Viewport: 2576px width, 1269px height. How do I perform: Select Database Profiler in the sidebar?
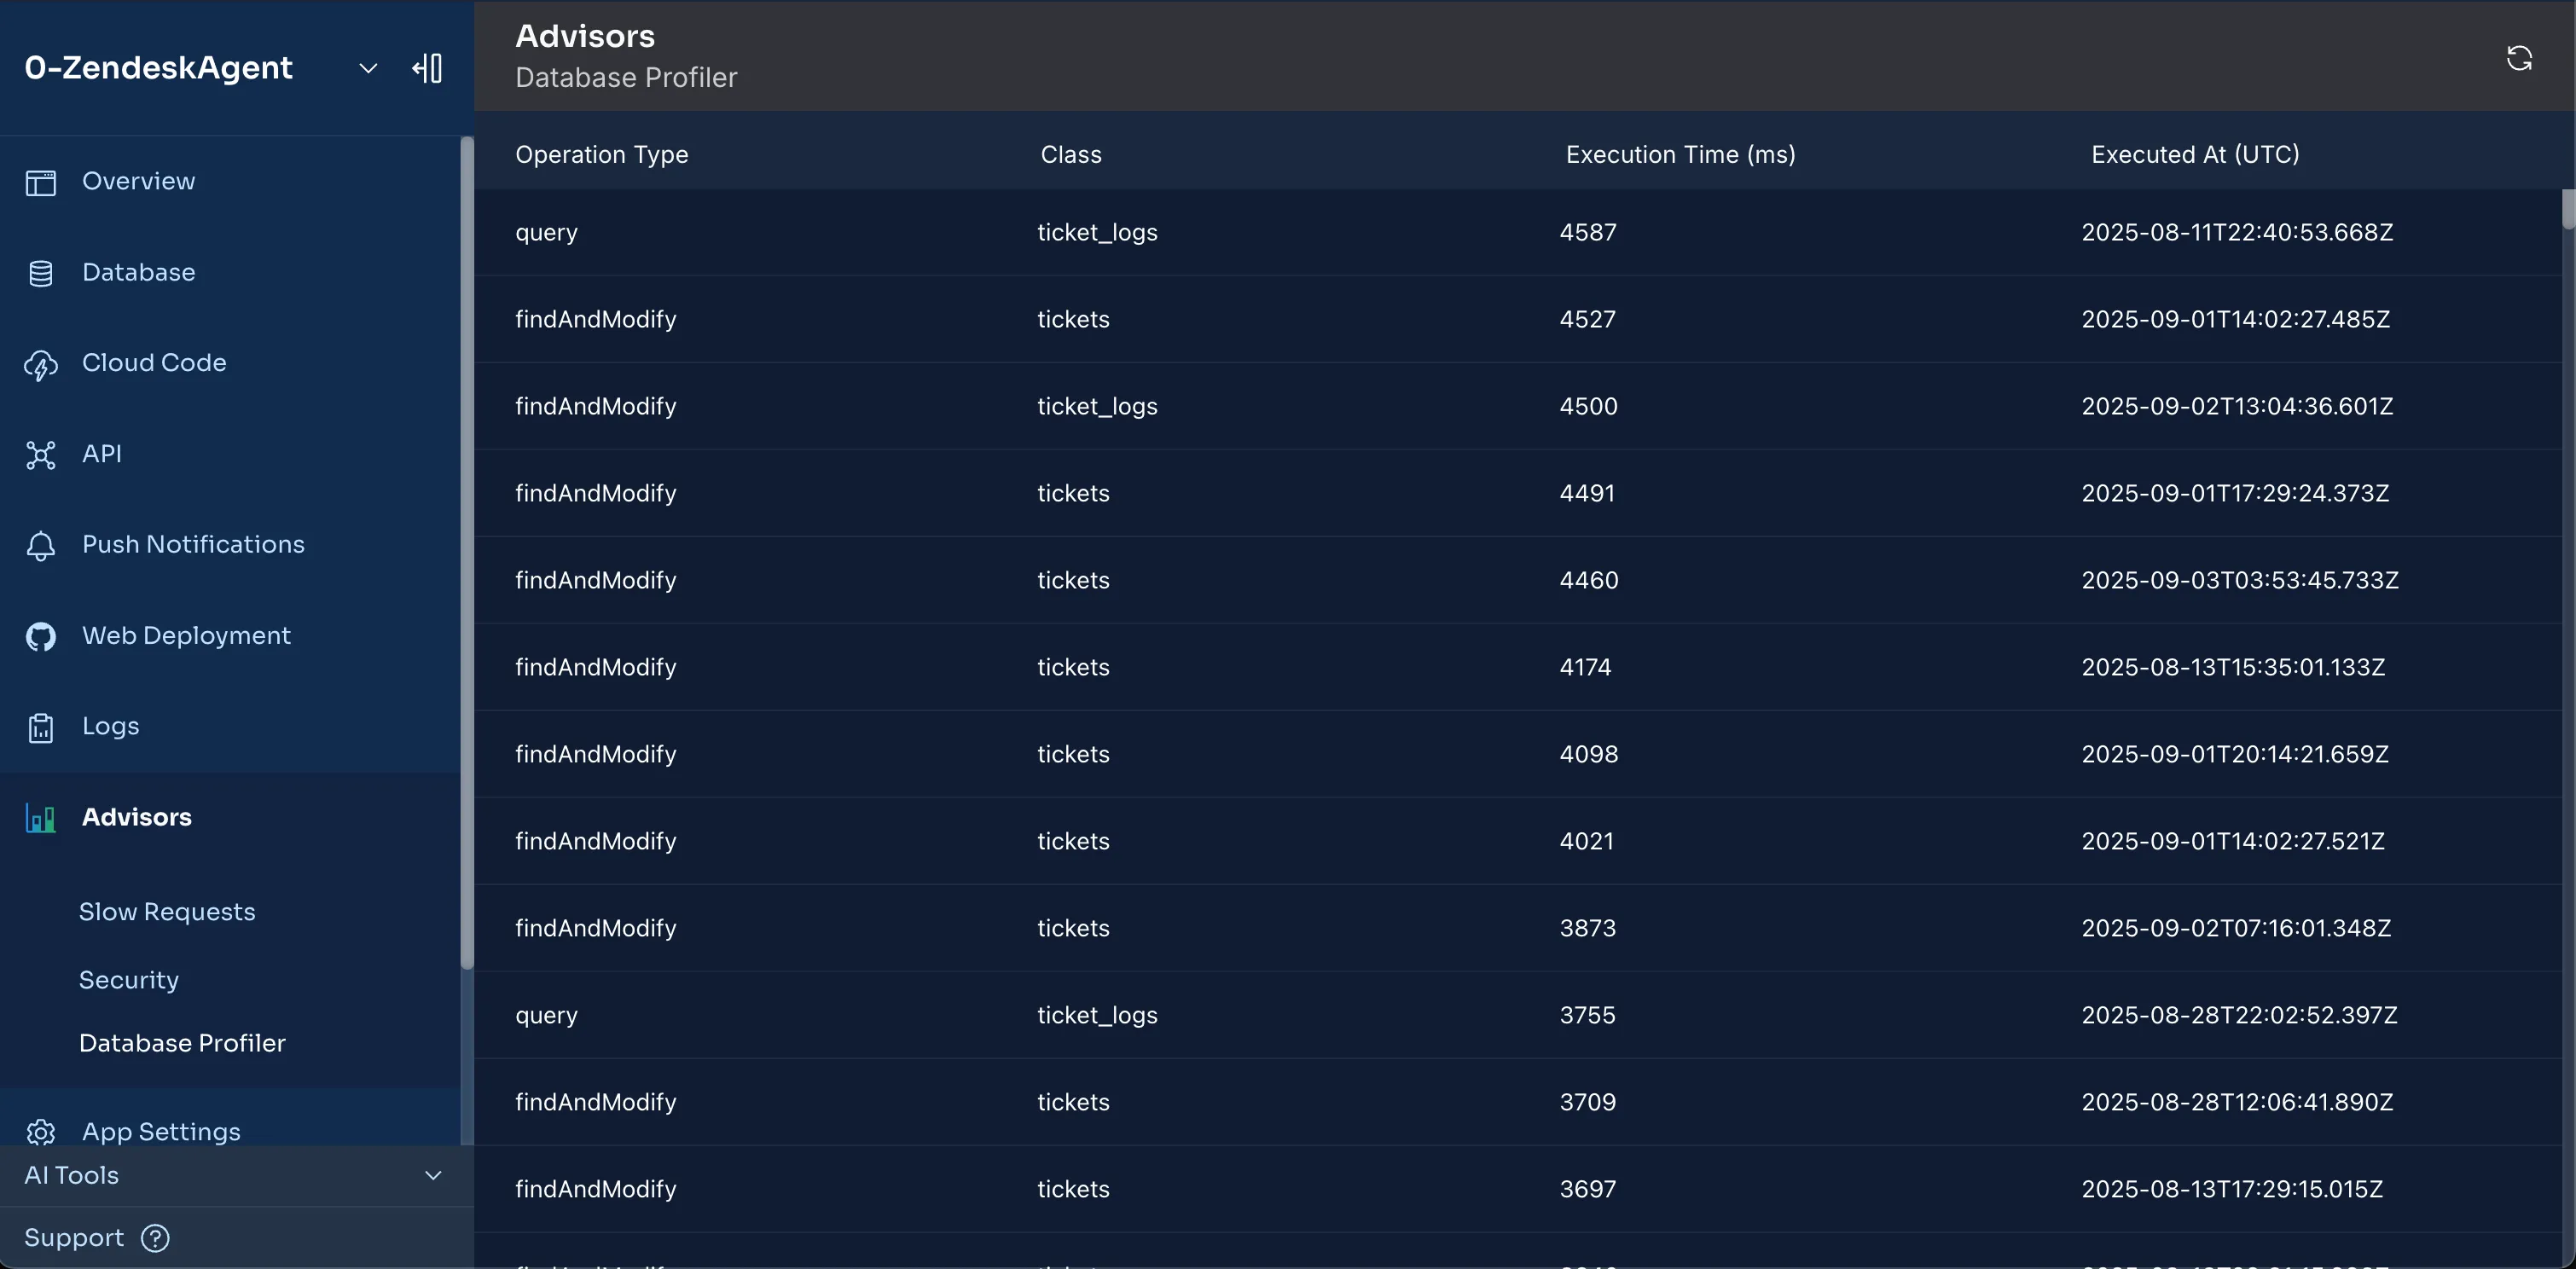pyautogui.click(x=182, y=1043)
